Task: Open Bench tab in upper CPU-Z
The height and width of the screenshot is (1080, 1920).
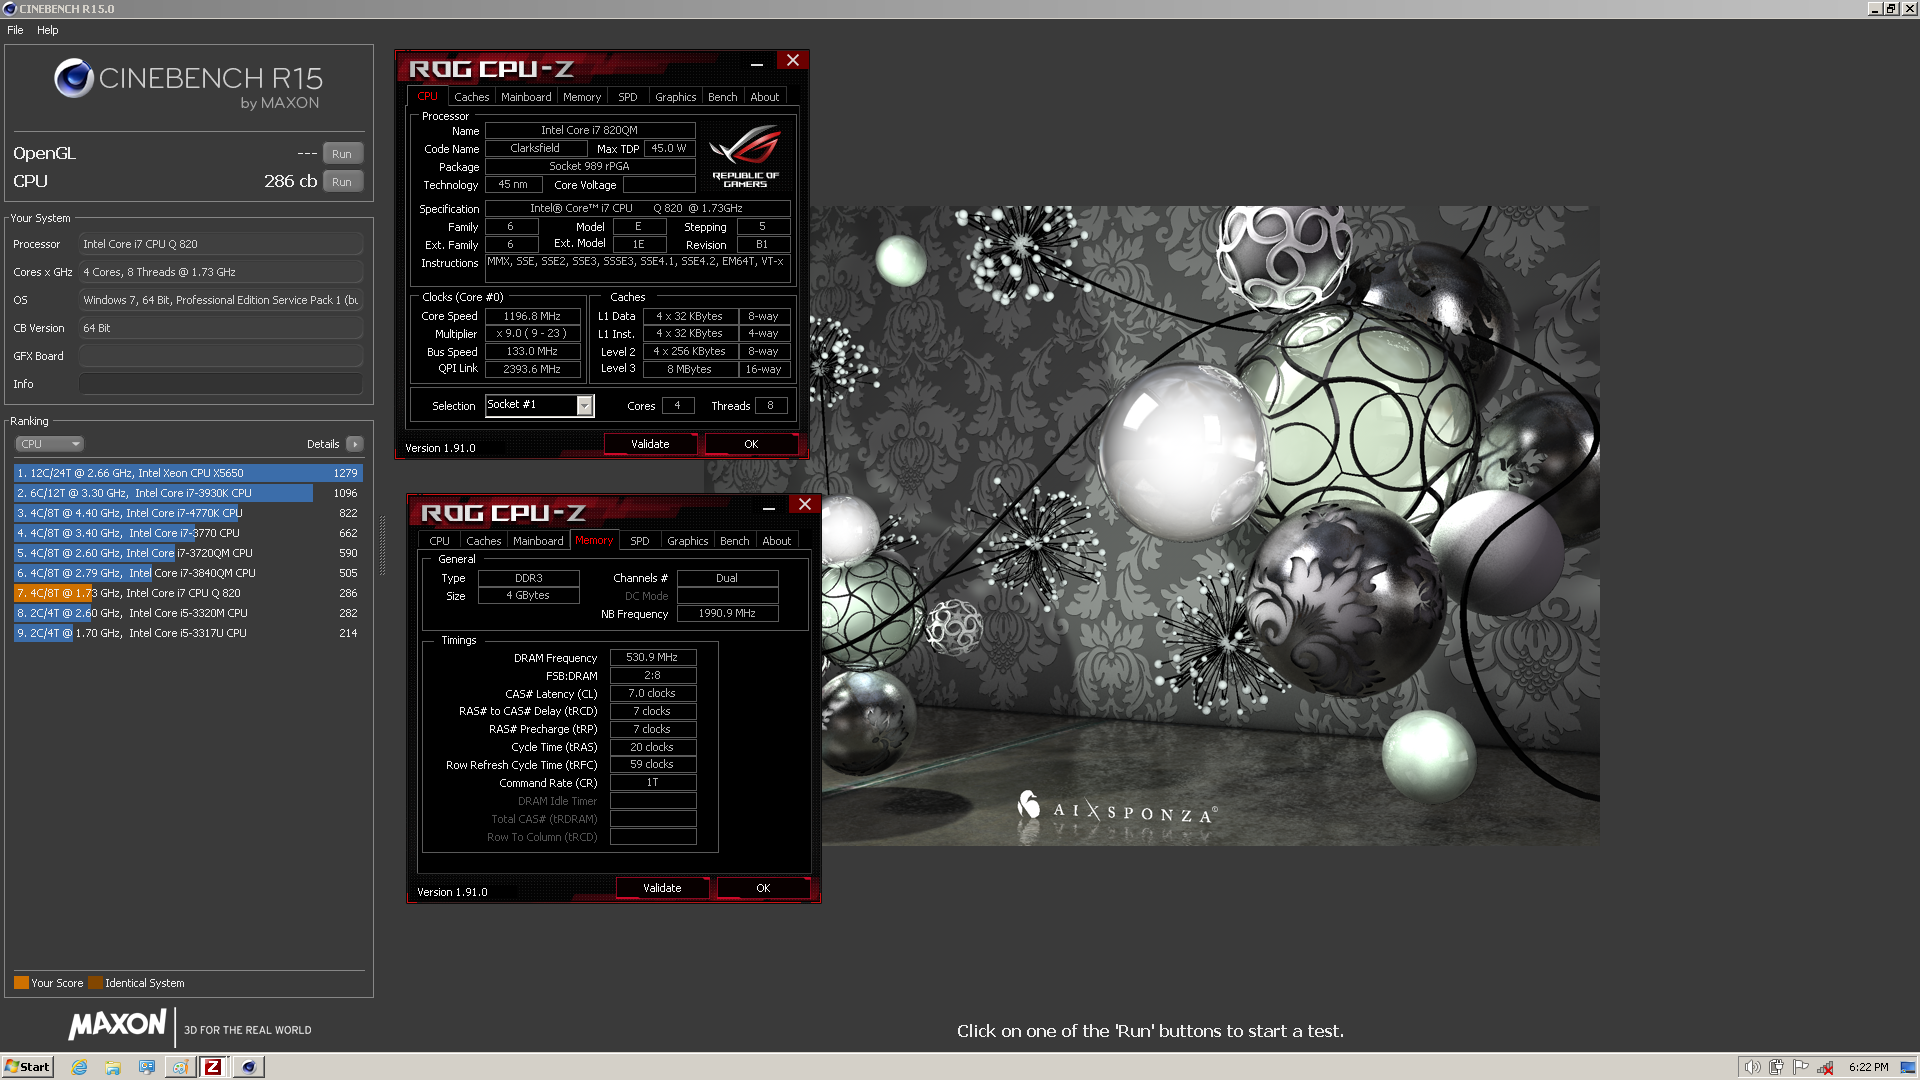Action: pyautogui.click(x=722, y=97)
